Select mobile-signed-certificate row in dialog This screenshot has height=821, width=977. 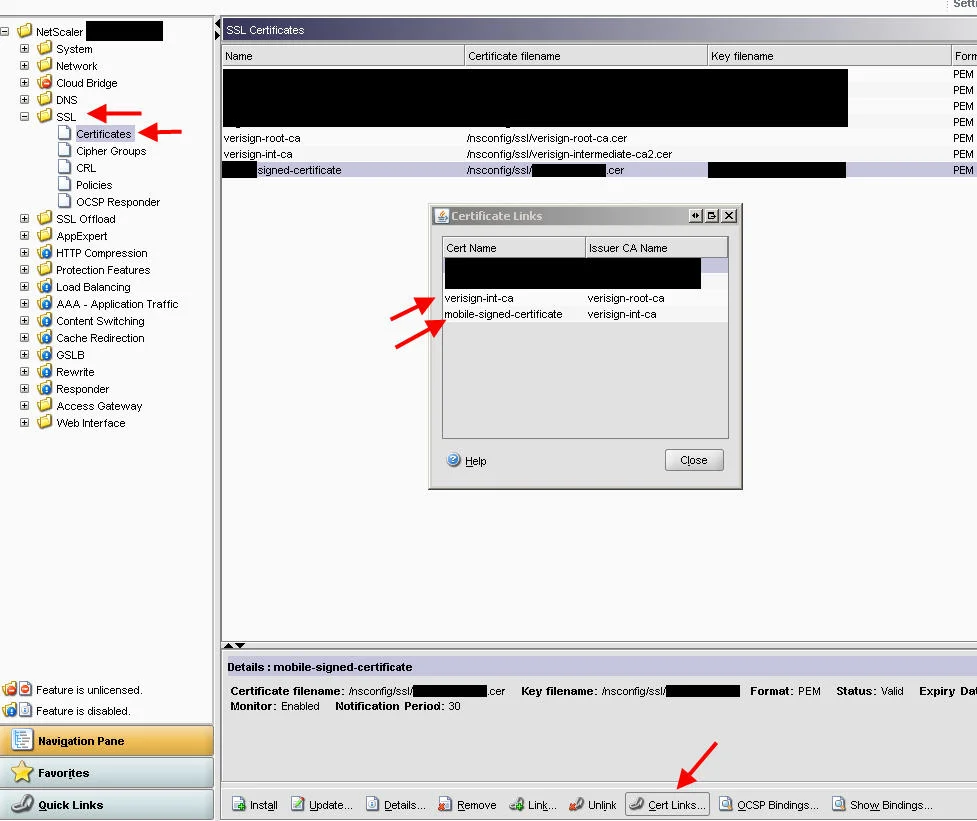(x=585, y=315)
